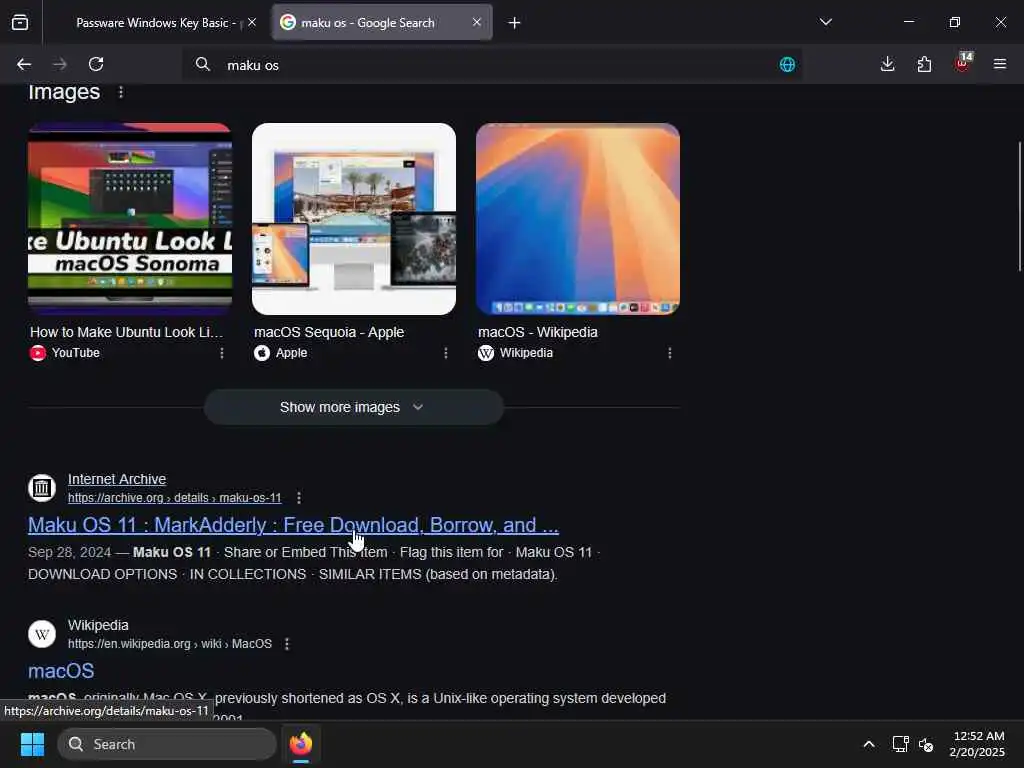
Task: Click the translate globe icon in address bar
Action: 787,64
